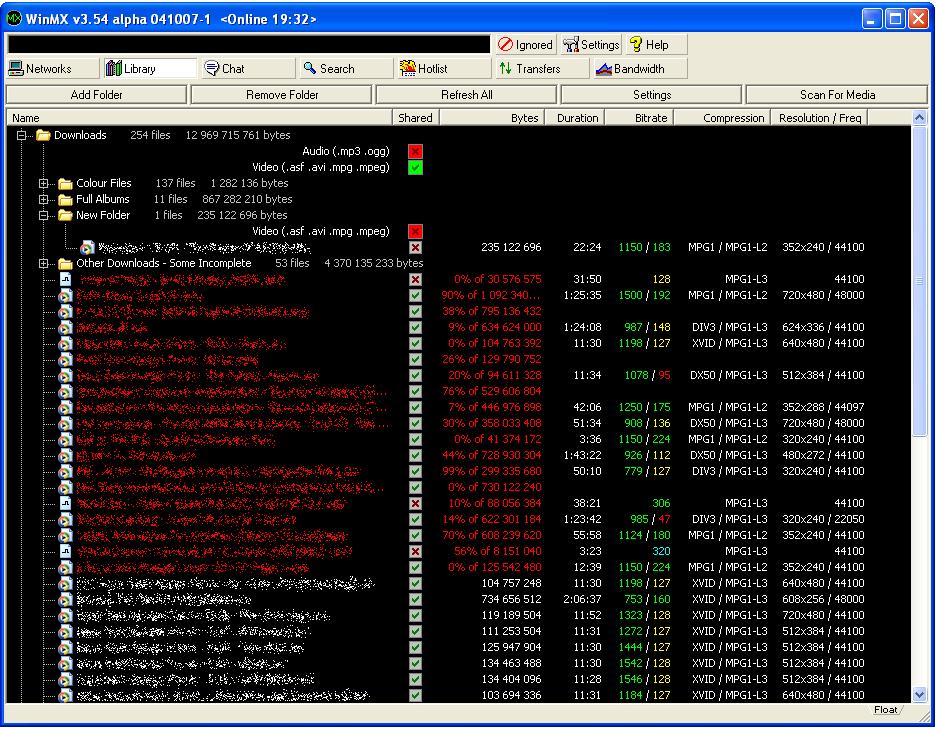Screen dimensions: 936x729
Task: Sort by the Bytes column header
Action: tap(492, 118)
